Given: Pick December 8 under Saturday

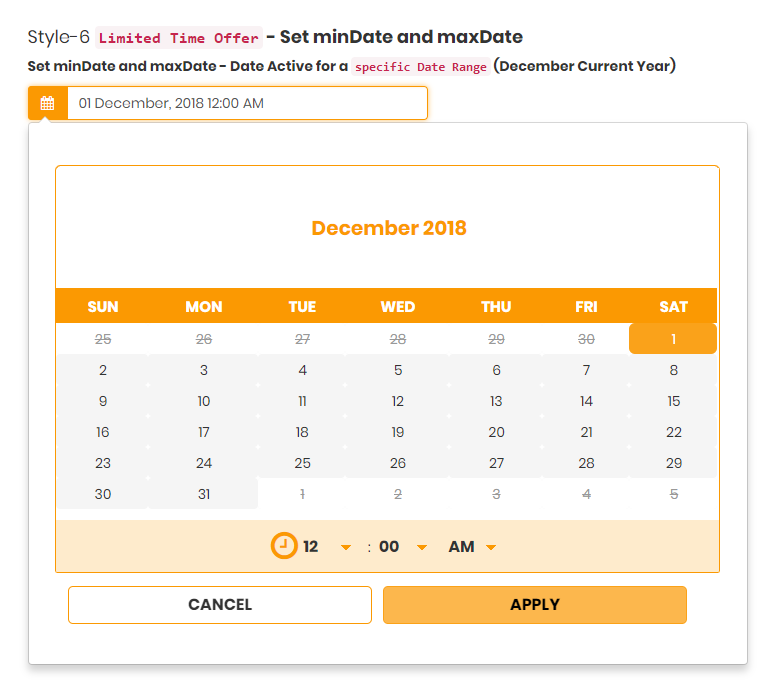Looking at the screenshot, I should (673, 370).
